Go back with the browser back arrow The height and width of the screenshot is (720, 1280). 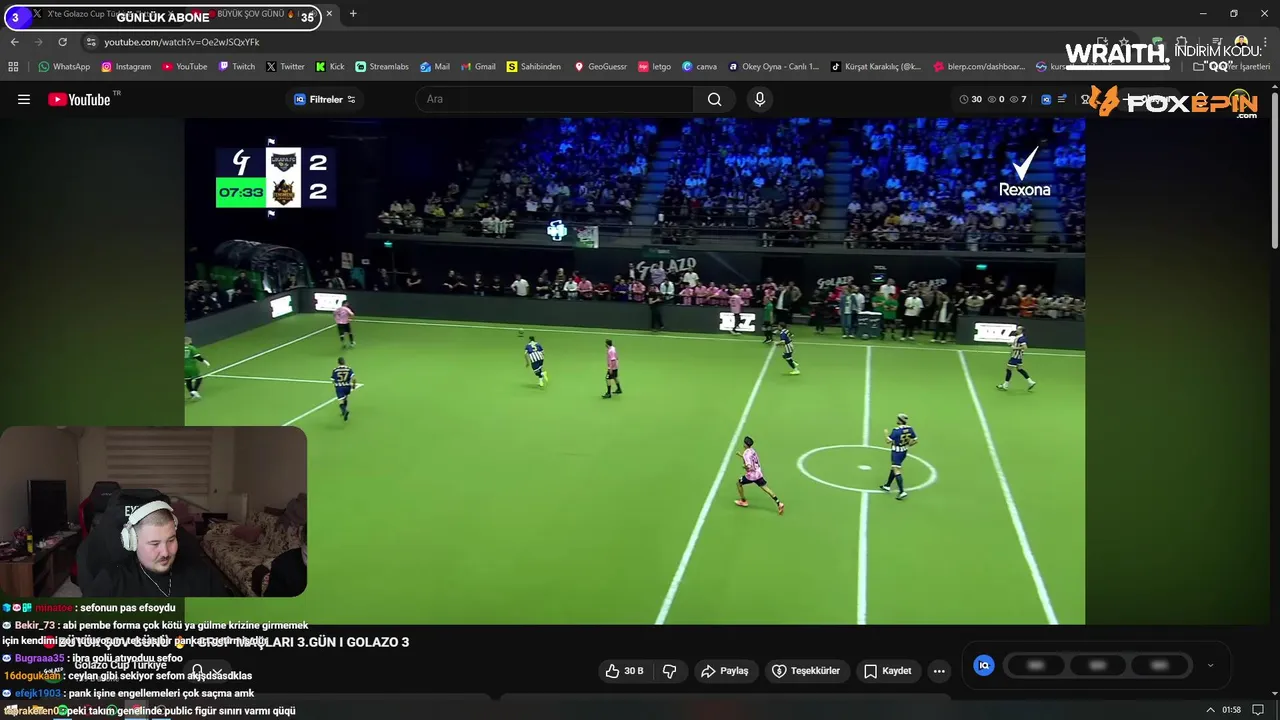(x=14, y=42)
